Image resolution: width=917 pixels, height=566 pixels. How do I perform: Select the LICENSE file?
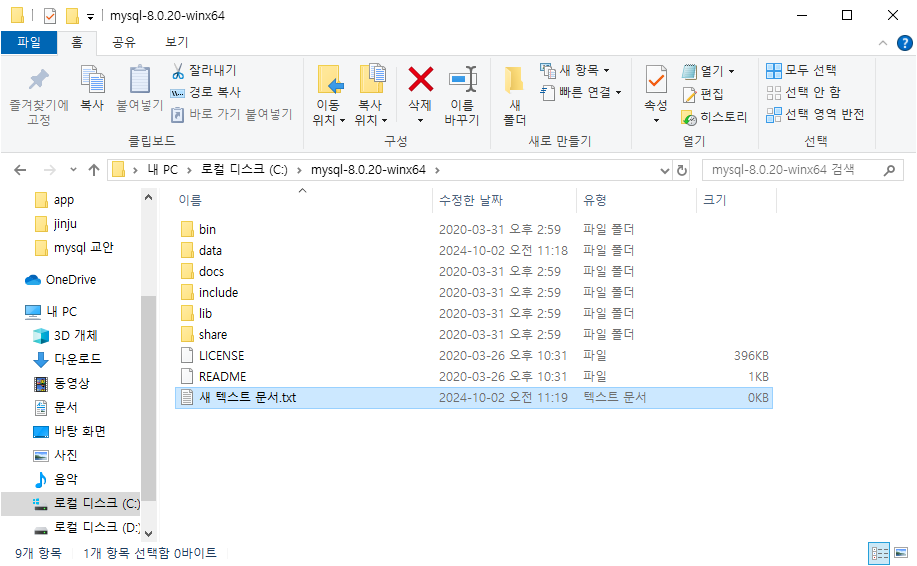tap(474, 356)
